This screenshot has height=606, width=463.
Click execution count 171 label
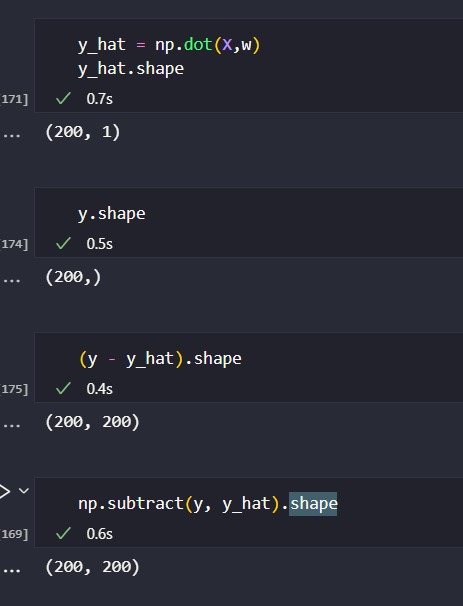coord(14,99)
